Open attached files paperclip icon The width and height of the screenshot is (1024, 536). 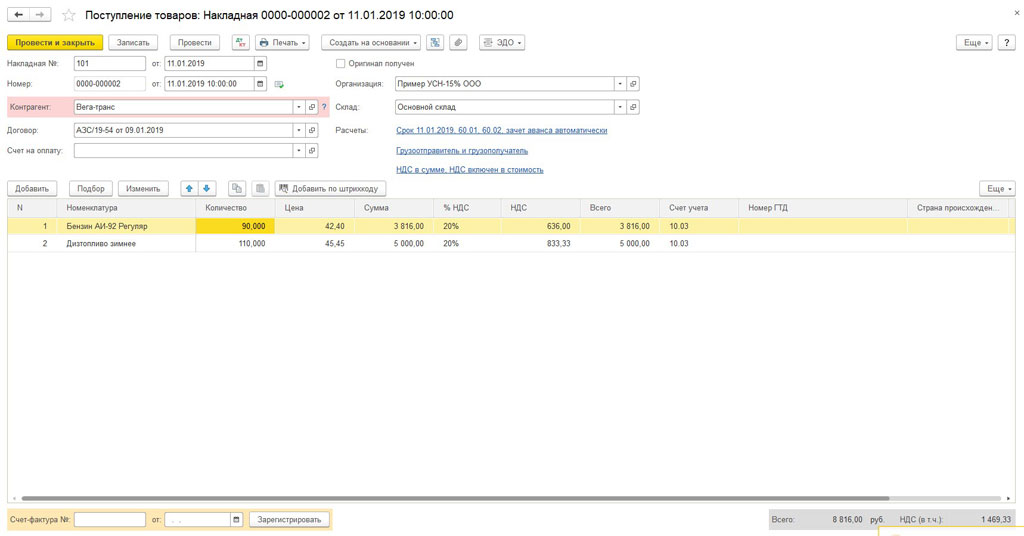458,43
